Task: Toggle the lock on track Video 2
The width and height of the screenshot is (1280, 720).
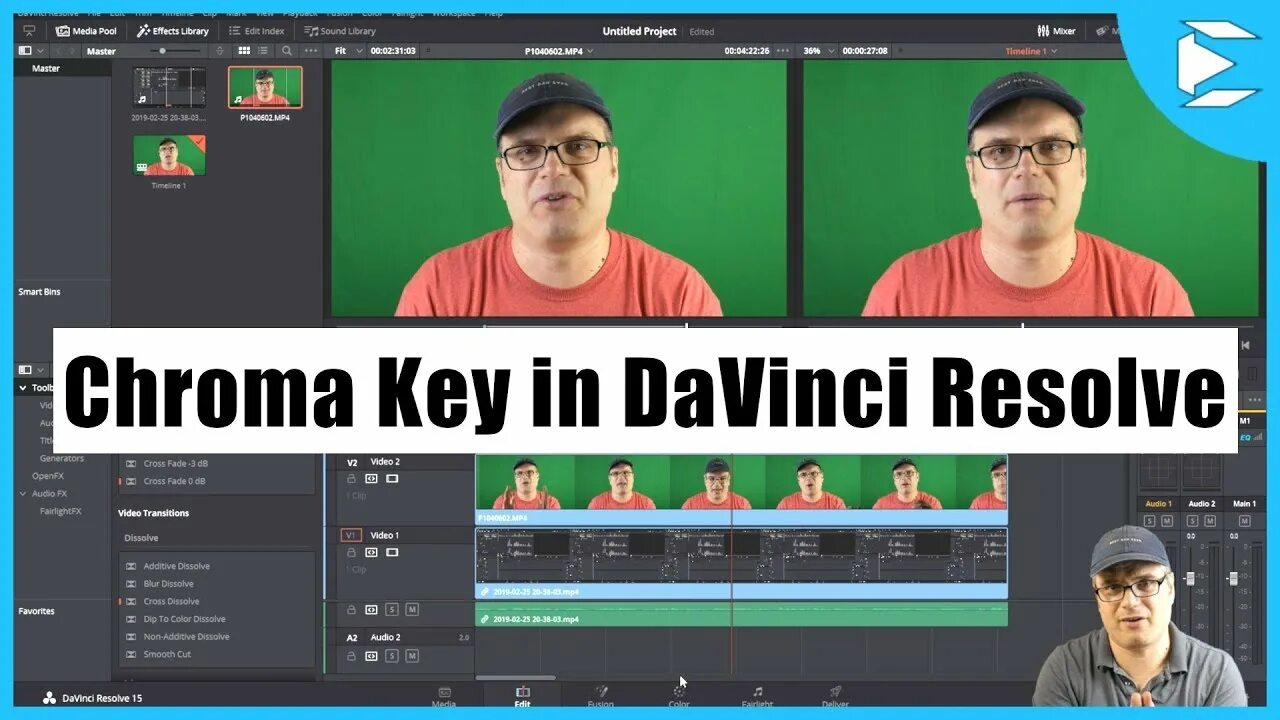Action: tap(351, 479)
